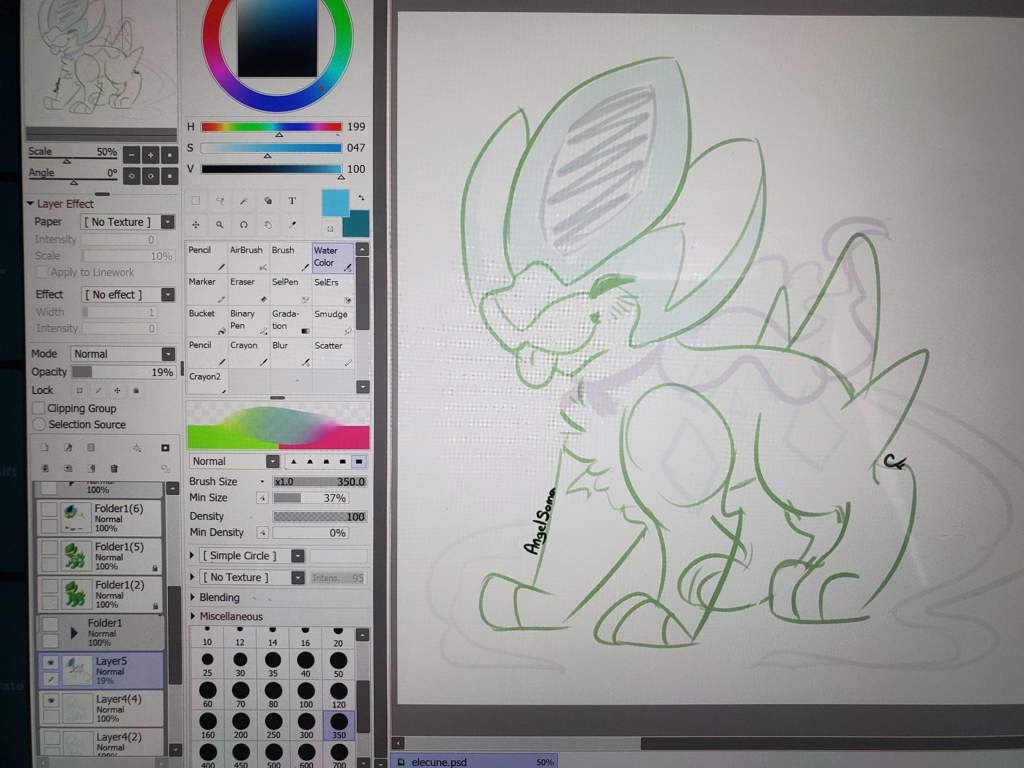Toggle the flat brush edge shape

[x=359, y=461]
